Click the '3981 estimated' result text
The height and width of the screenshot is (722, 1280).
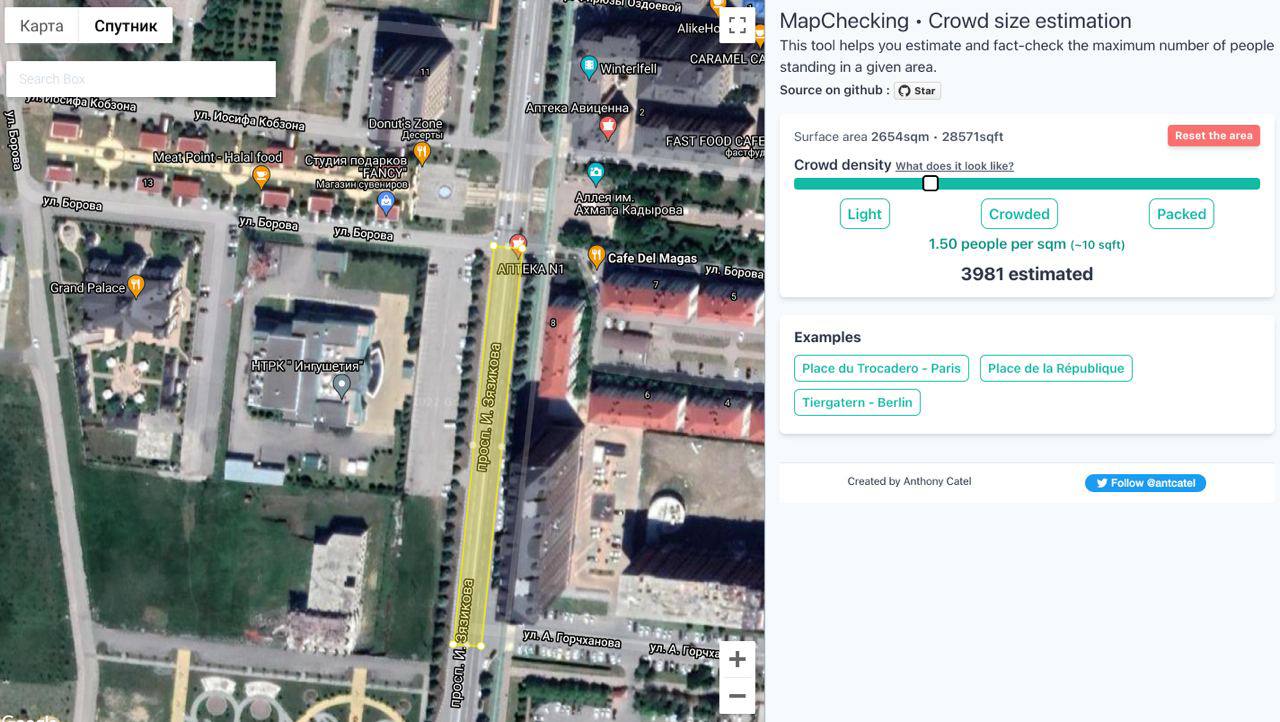1026,274
